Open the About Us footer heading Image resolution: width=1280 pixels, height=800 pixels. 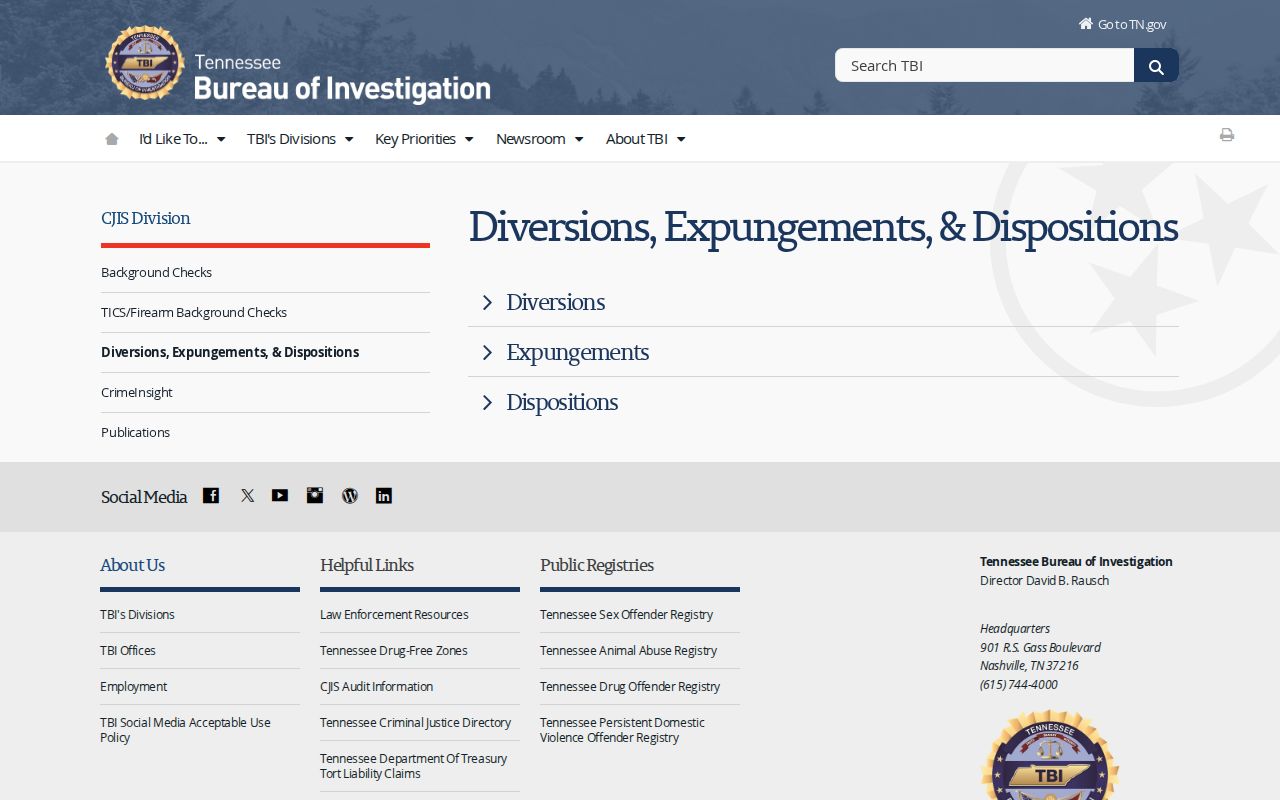pos(132,565)
